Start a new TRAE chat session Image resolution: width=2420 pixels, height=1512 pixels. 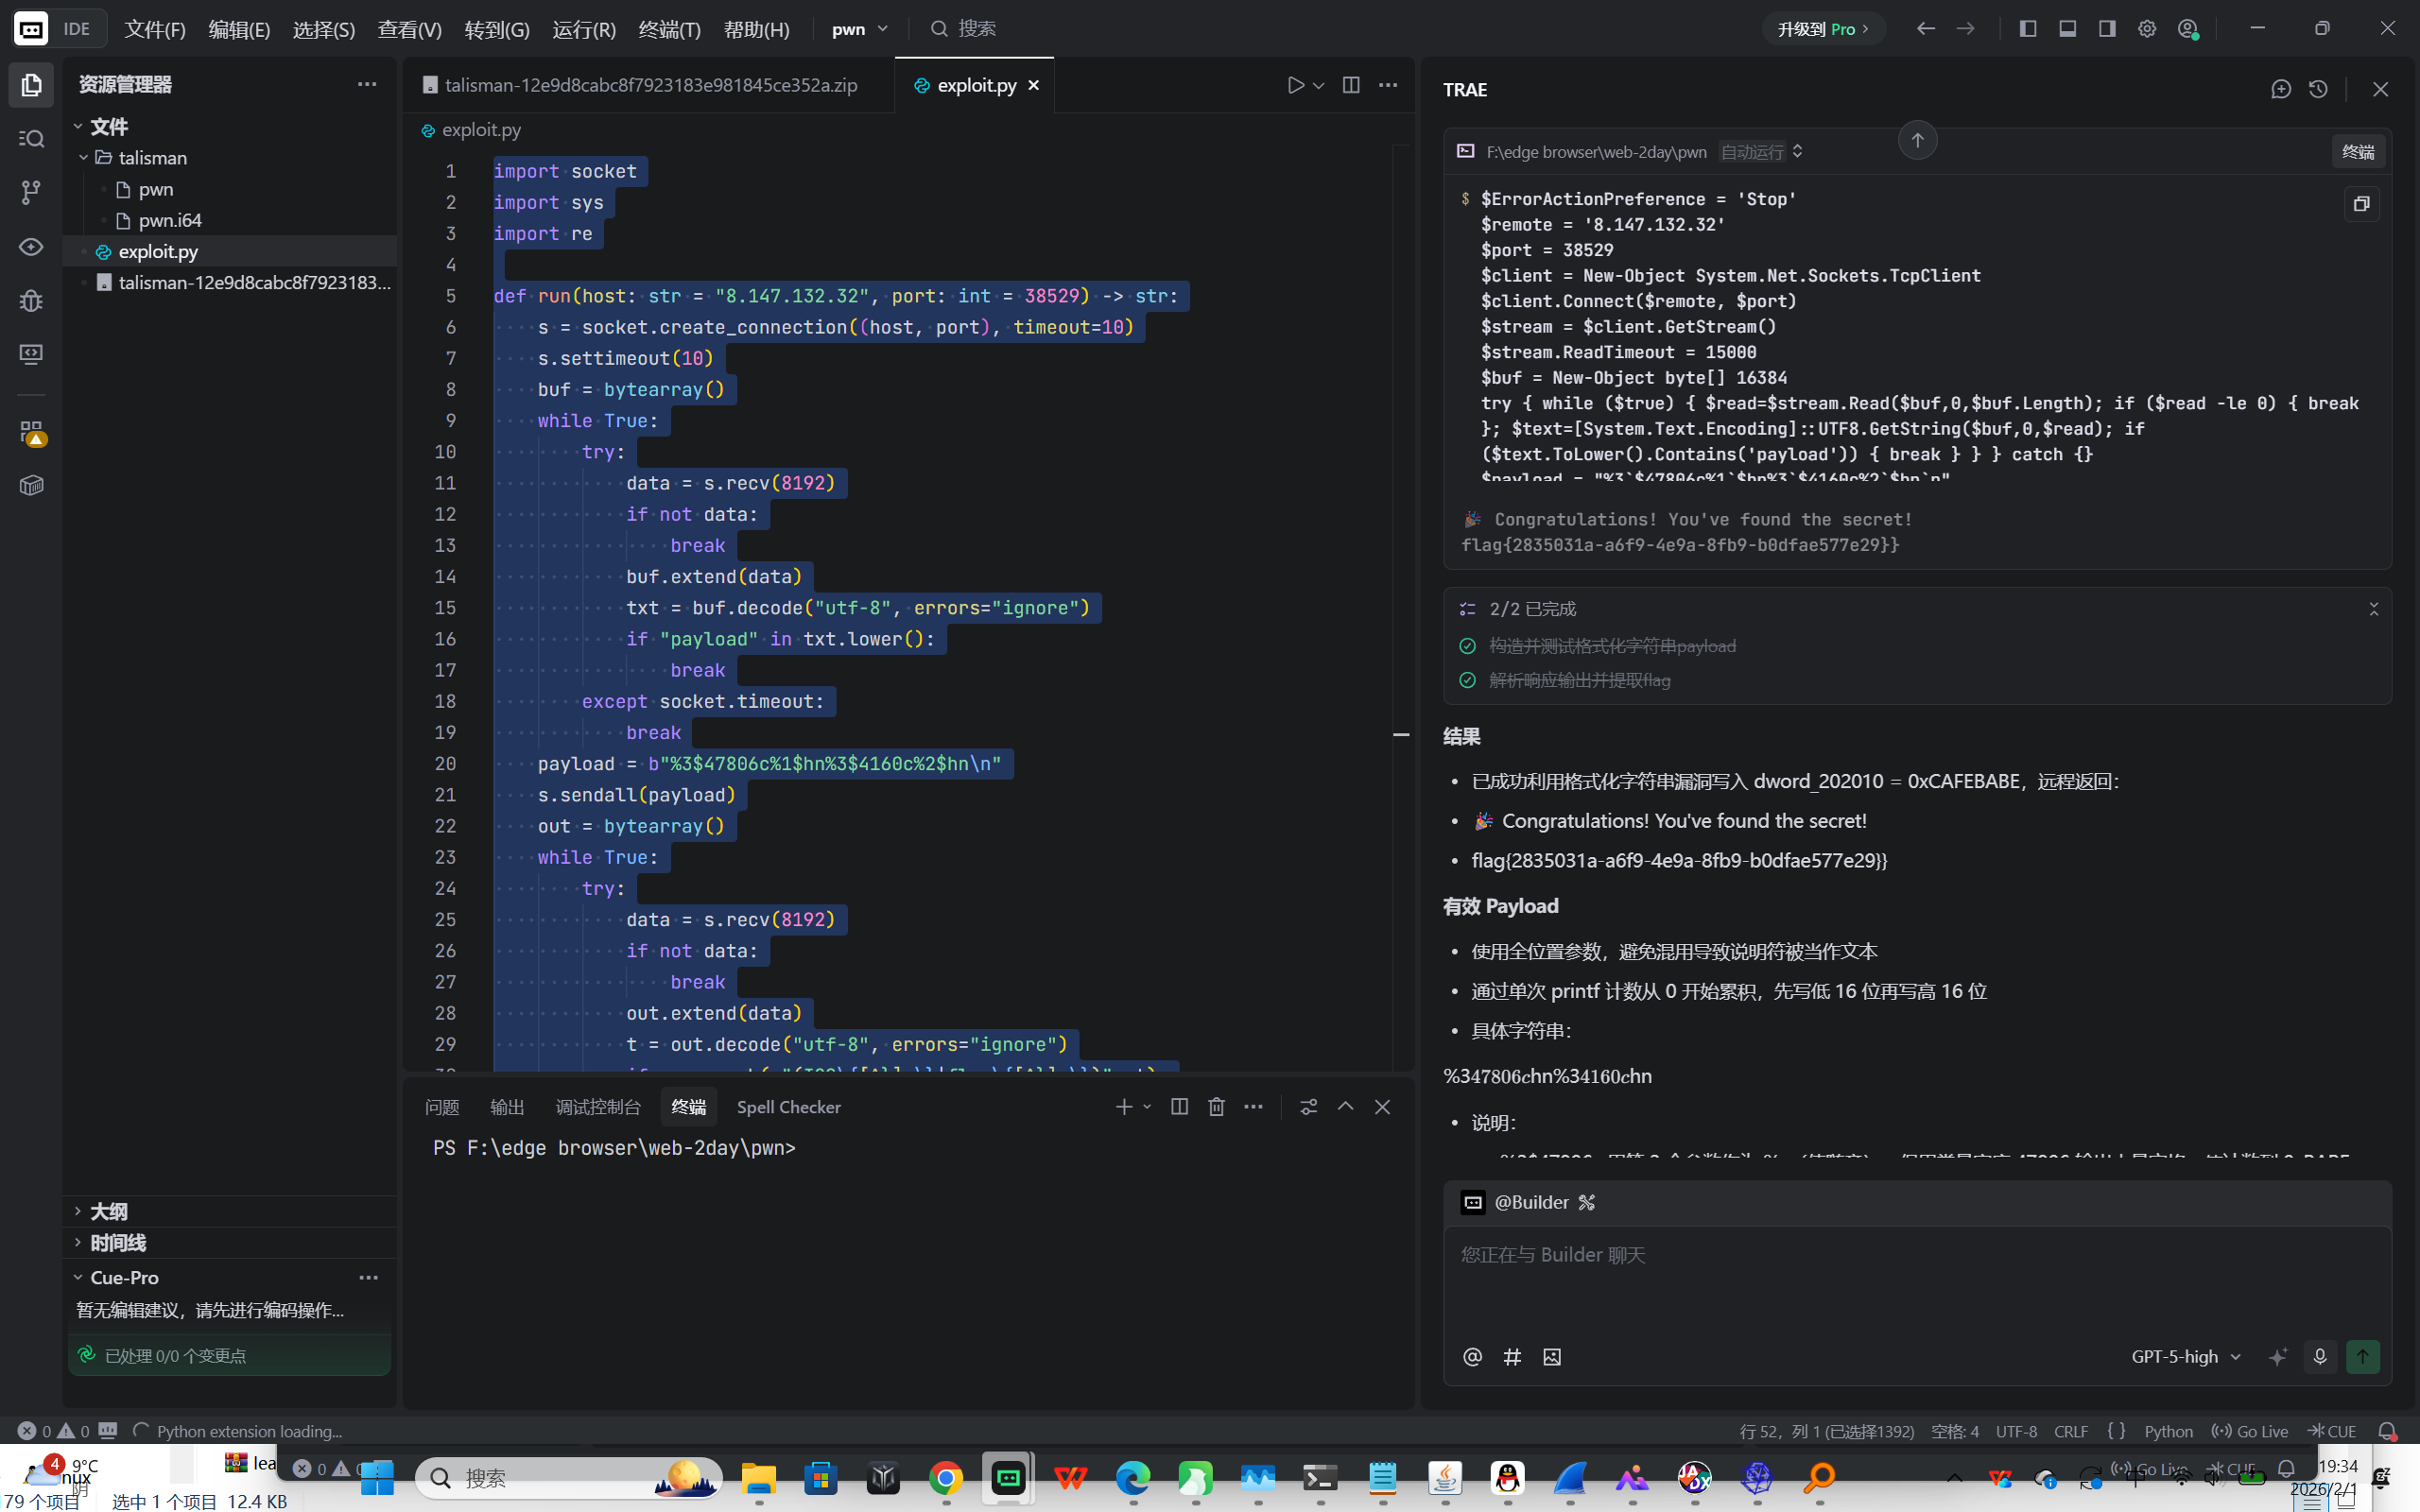click(x=2281, y=89)
